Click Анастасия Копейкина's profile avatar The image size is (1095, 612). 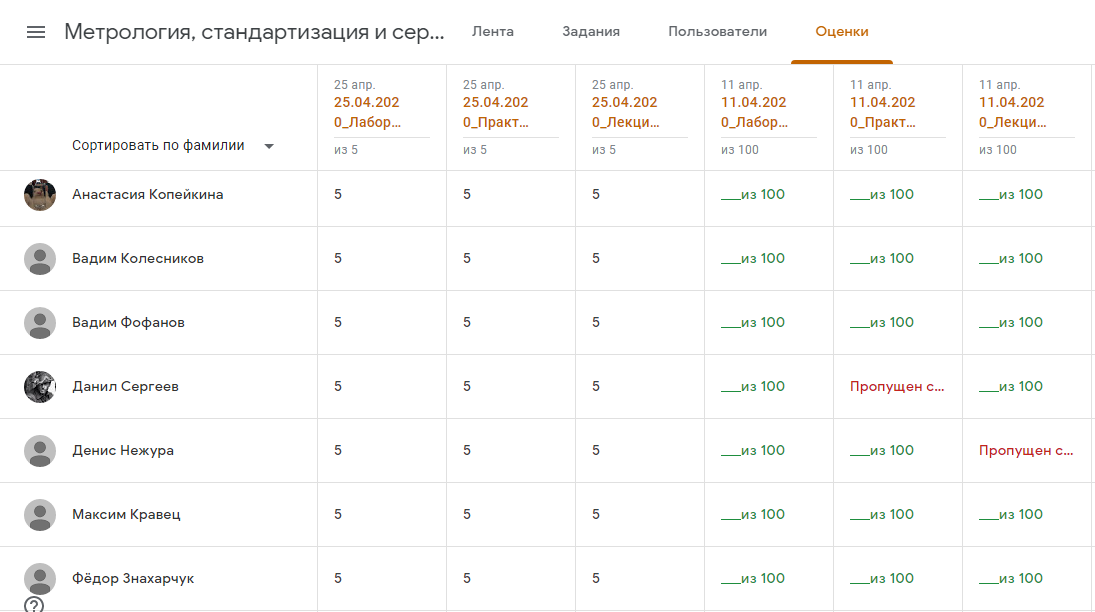(40, 195)
